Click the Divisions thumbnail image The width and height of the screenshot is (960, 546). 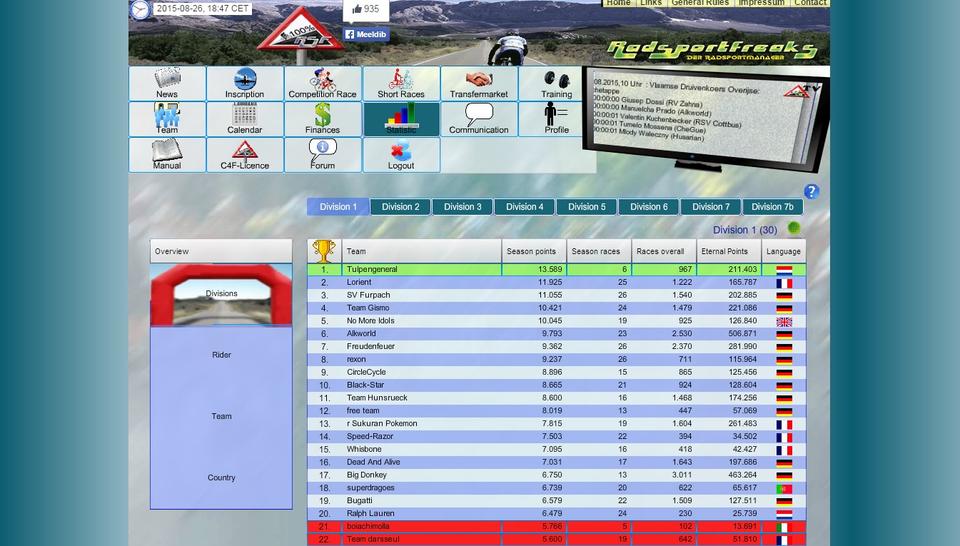(x=221, y=294)
